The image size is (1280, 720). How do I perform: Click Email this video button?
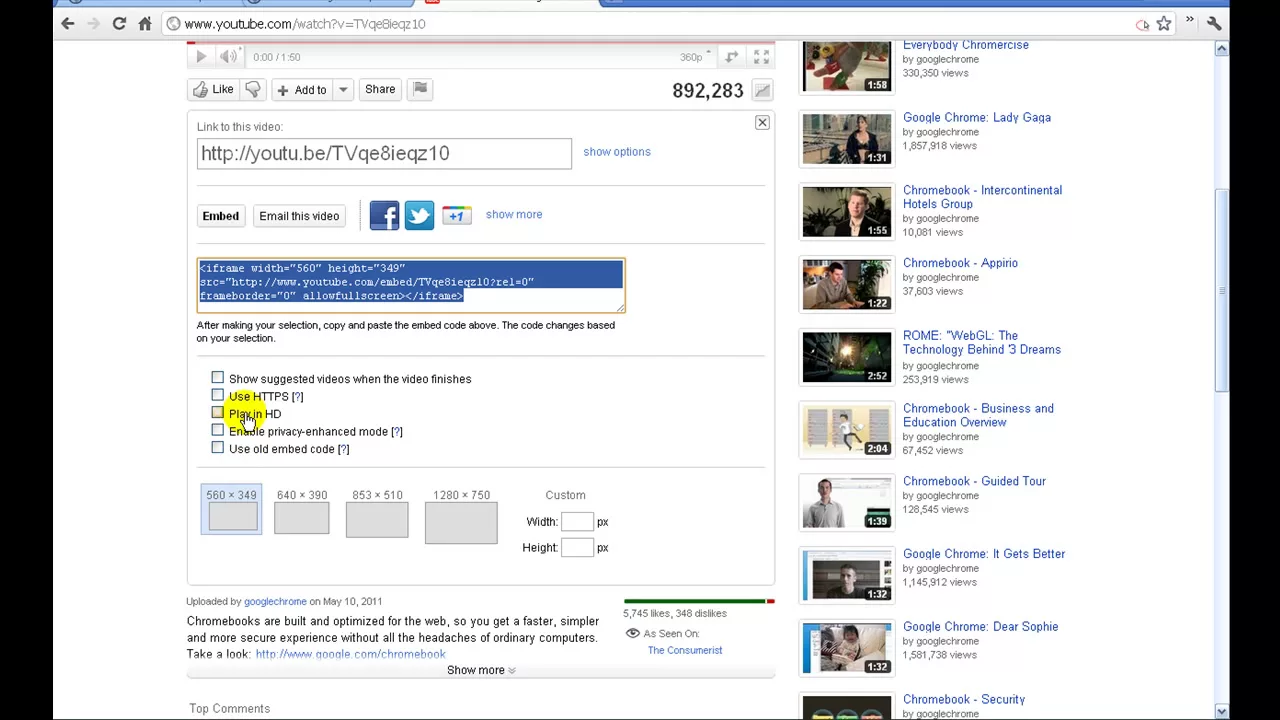pos(299,216)
